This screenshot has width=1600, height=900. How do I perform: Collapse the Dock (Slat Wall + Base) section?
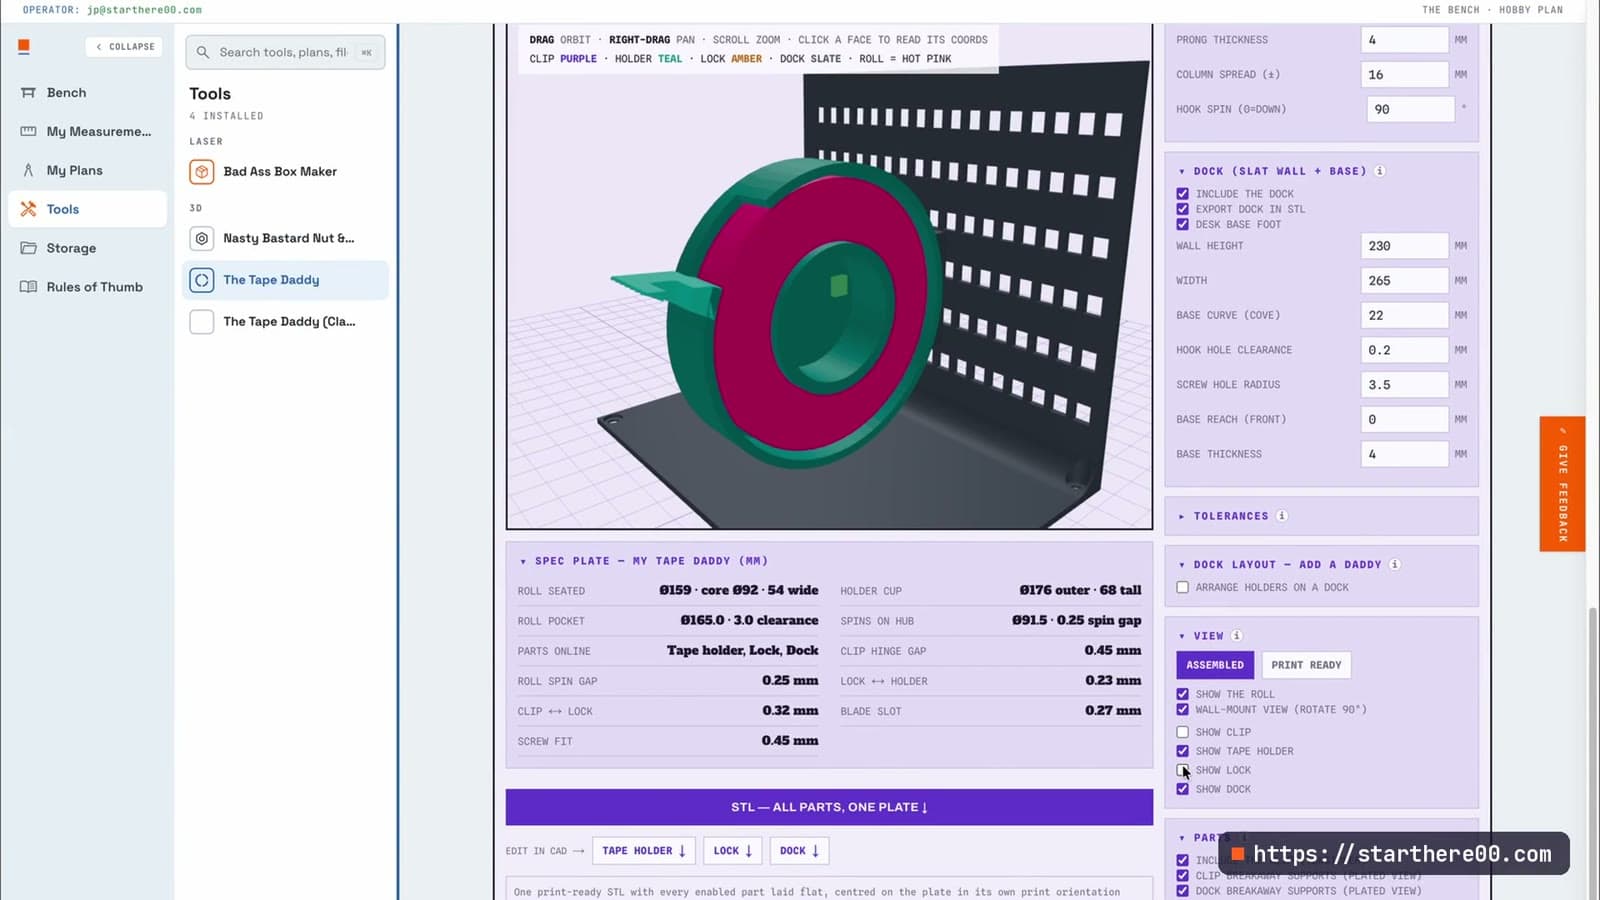[1182, 172]
